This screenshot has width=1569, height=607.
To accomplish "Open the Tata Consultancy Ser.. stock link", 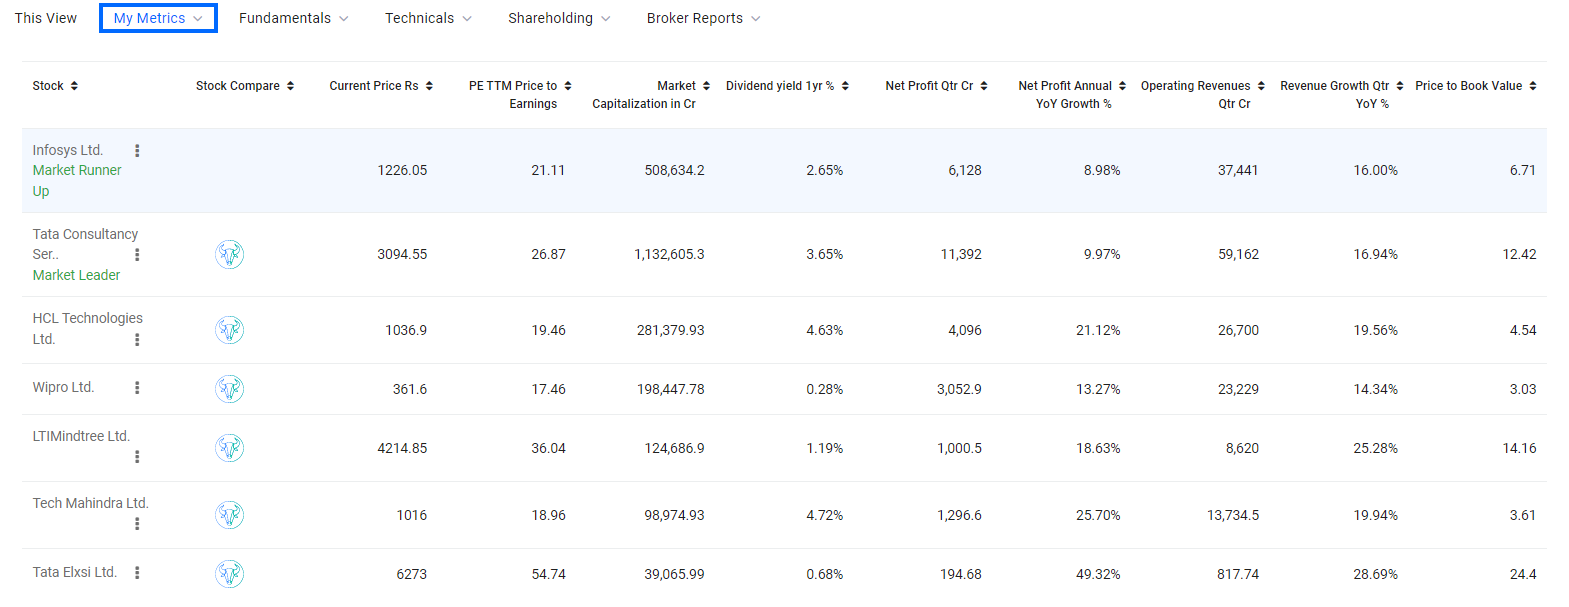I will click(x=85, y=244).
